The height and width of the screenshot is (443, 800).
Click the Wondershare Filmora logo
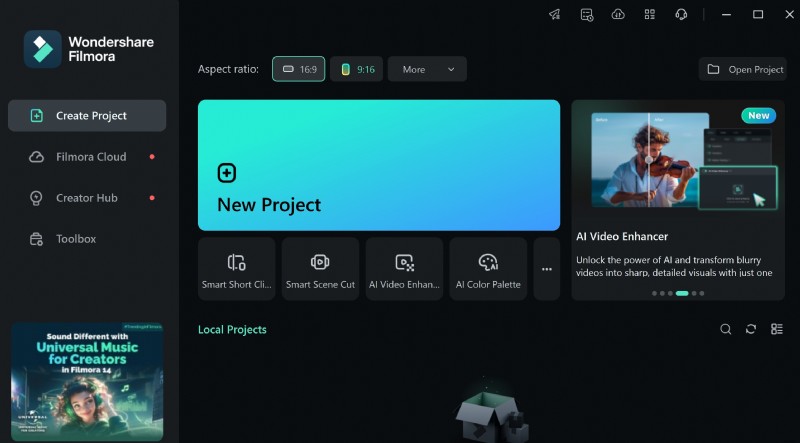[x=43, y=49]
